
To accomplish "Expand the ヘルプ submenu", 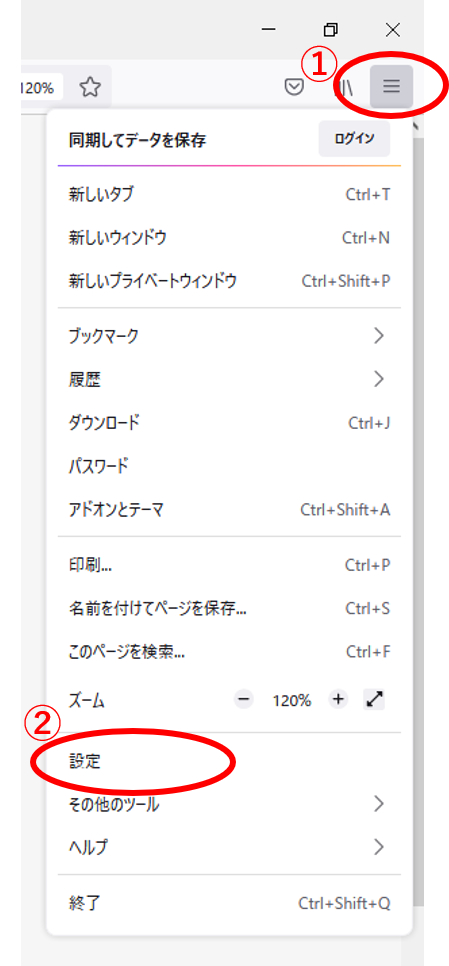I will [x=229, y=846].
